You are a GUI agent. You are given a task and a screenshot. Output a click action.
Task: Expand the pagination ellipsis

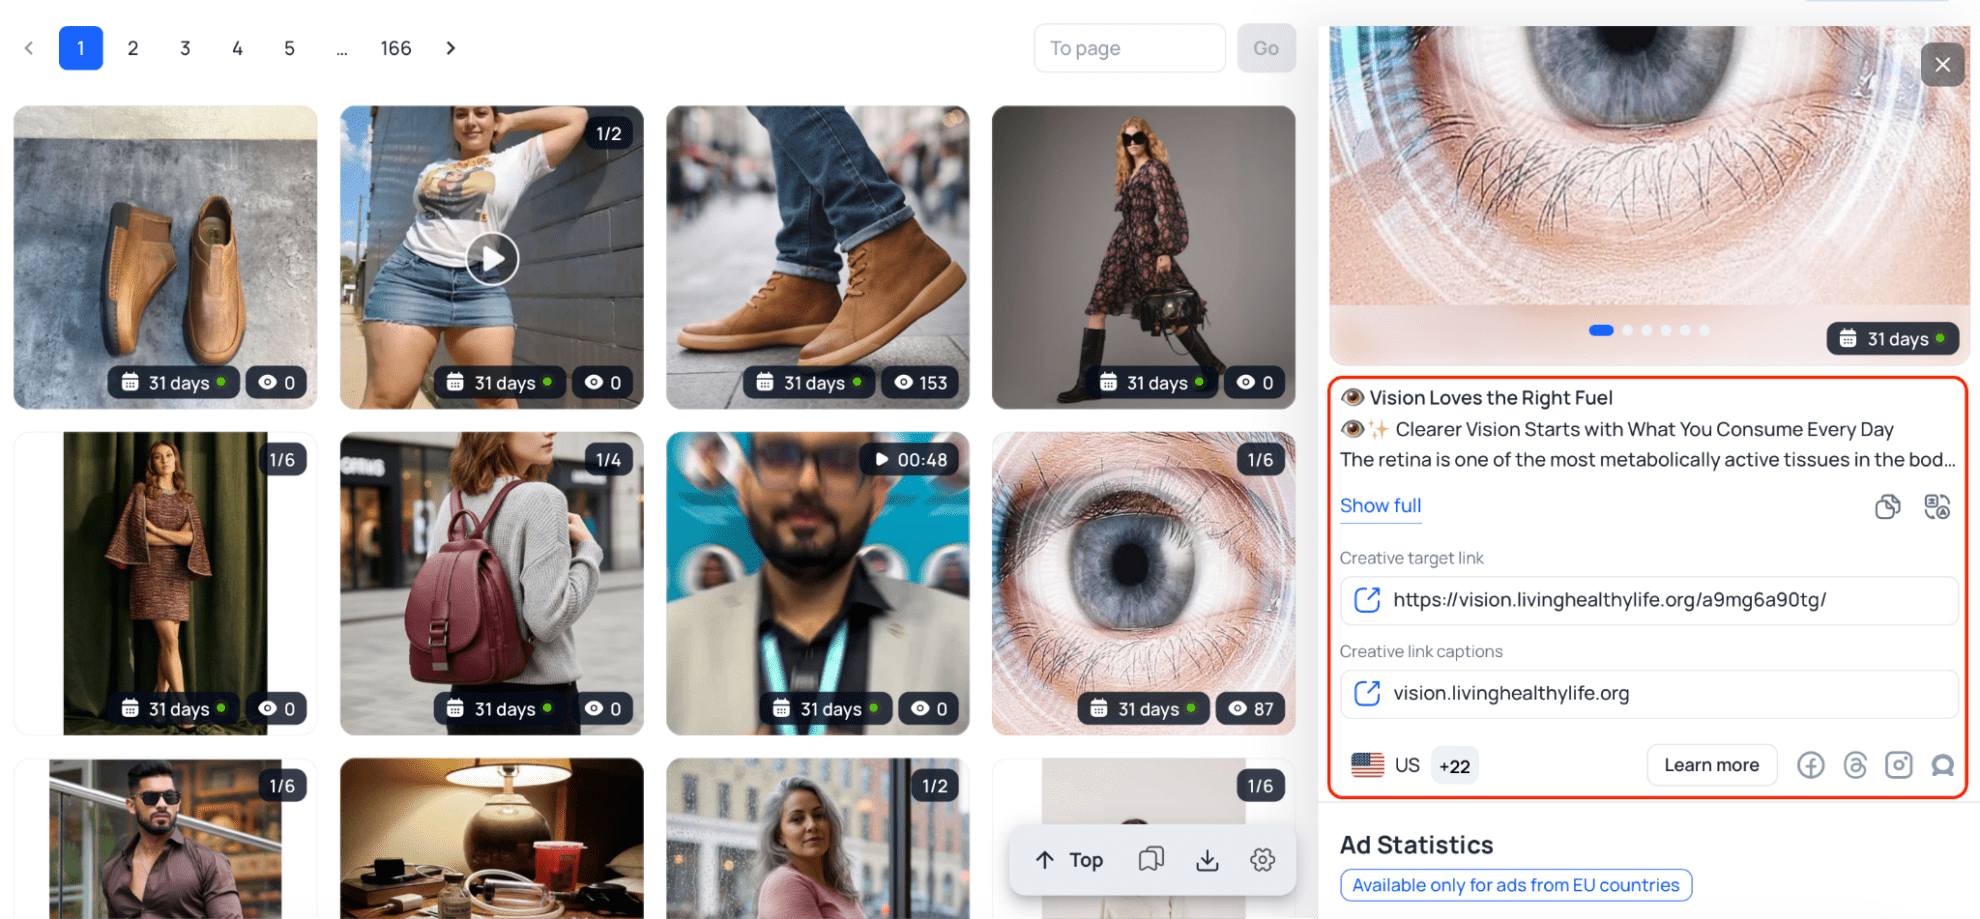click(342, 49)
